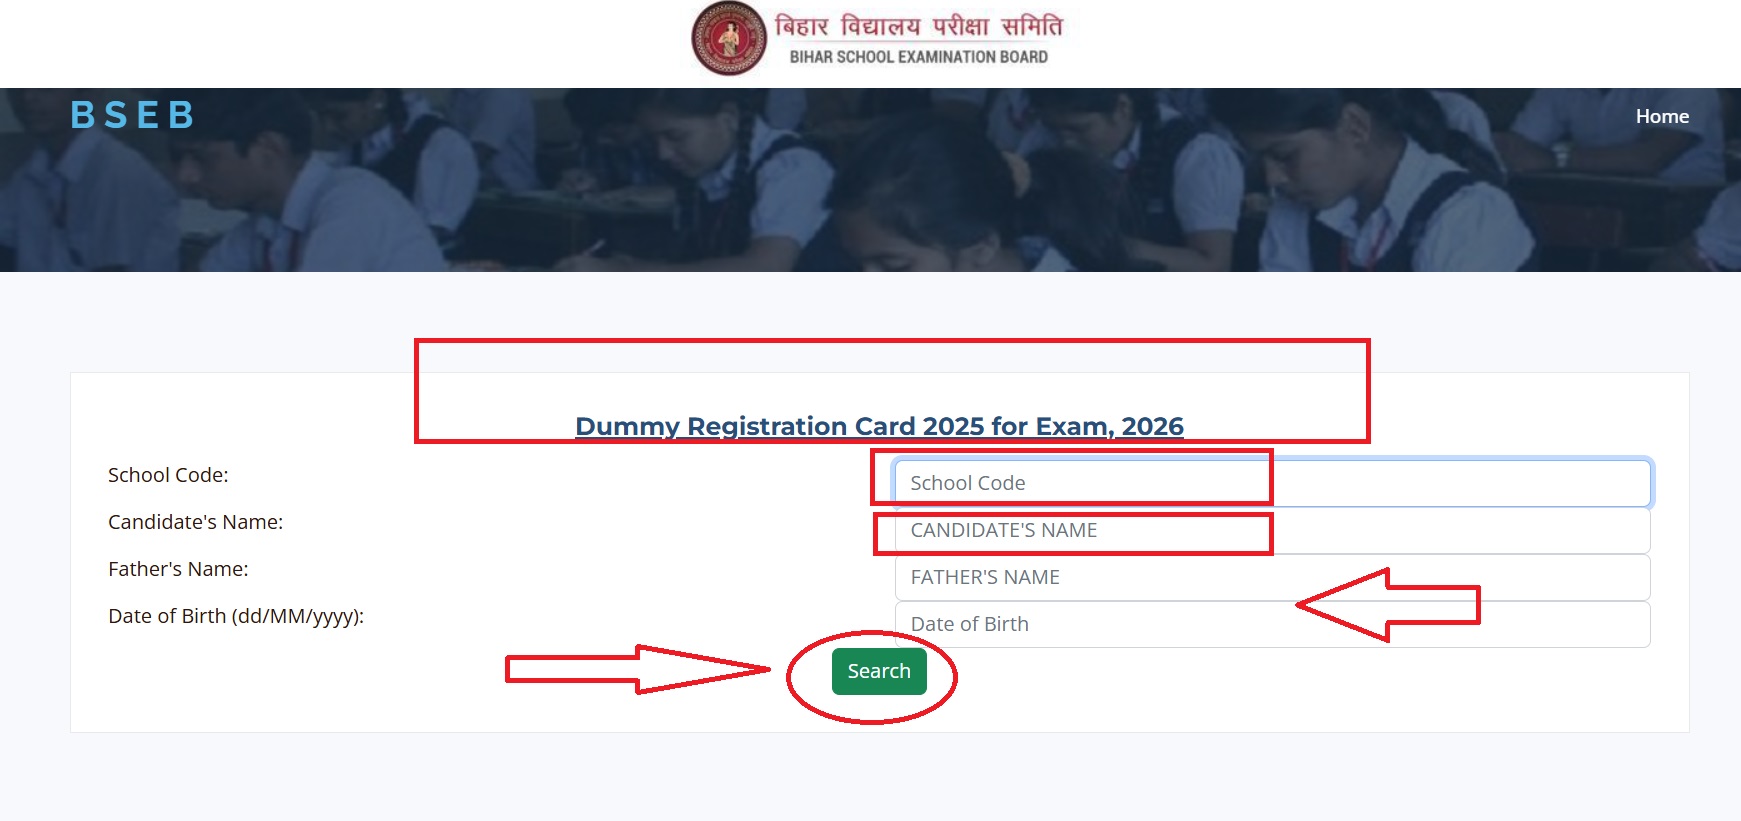Click the green Search button
Screen dimensions: 1741x821
pos(879,671)
